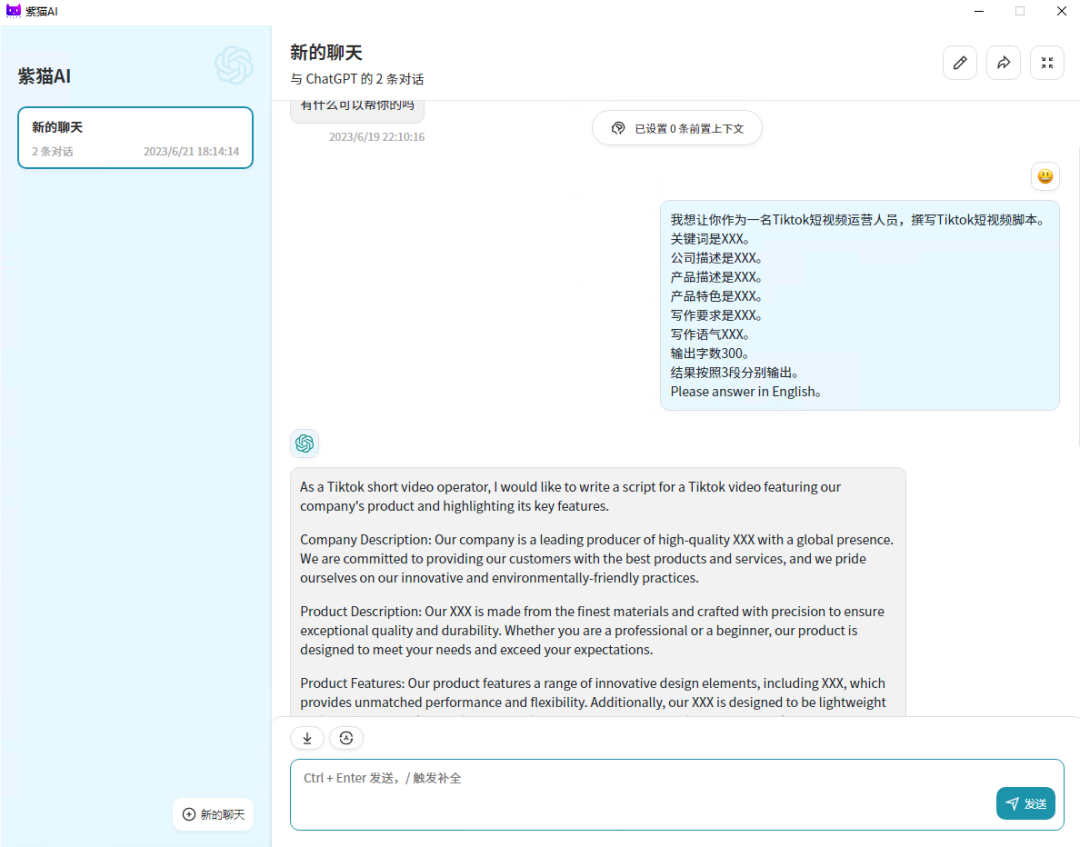This screenshot has width=1080, height=847.
Task: Click the ChatGPT logo in sidebar header
Action: click(234, 66)
